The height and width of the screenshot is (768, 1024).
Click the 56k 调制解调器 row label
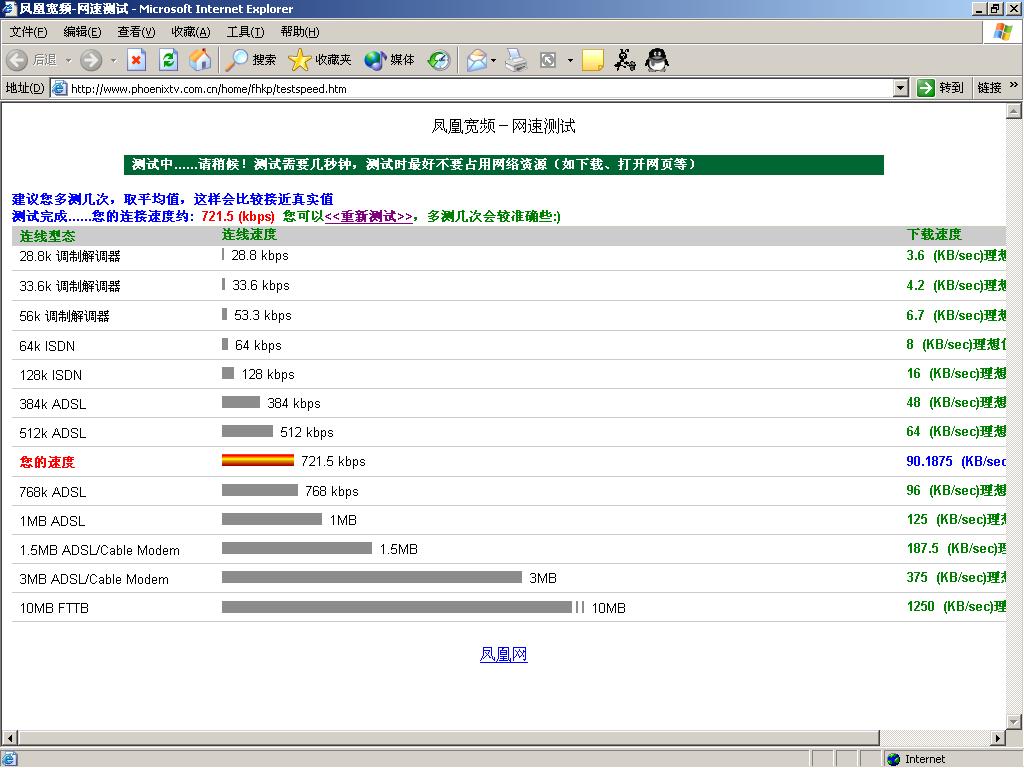coord(64,316)
